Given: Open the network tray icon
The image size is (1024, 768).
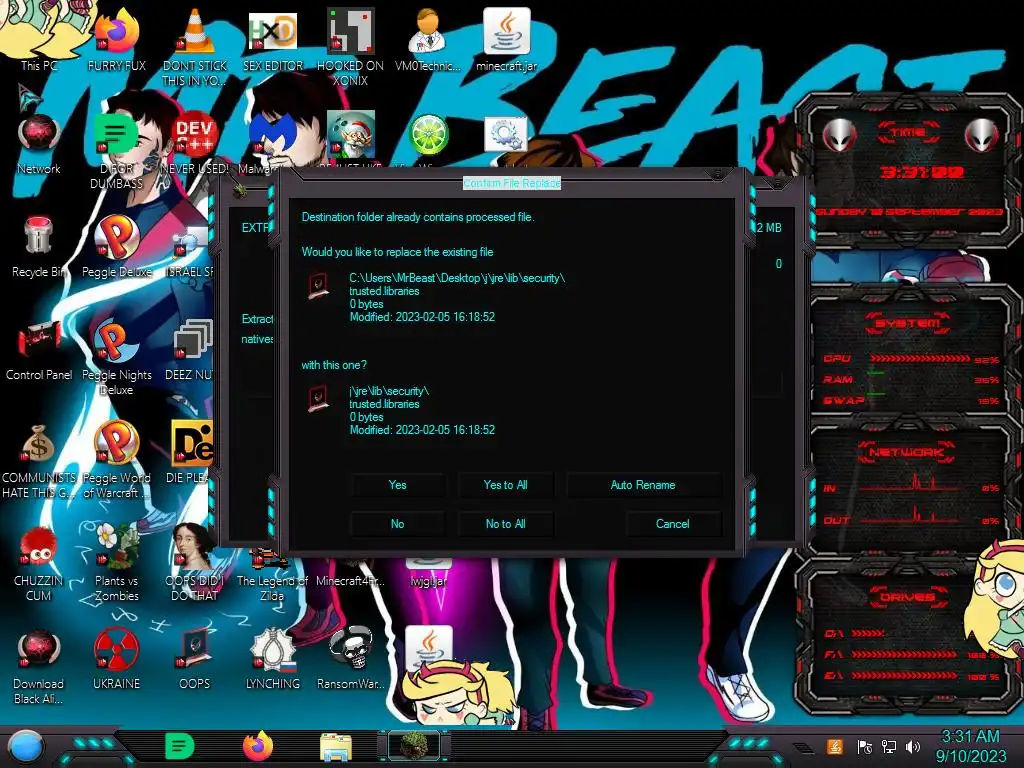Looking at the screenshot, I should 889,747.
